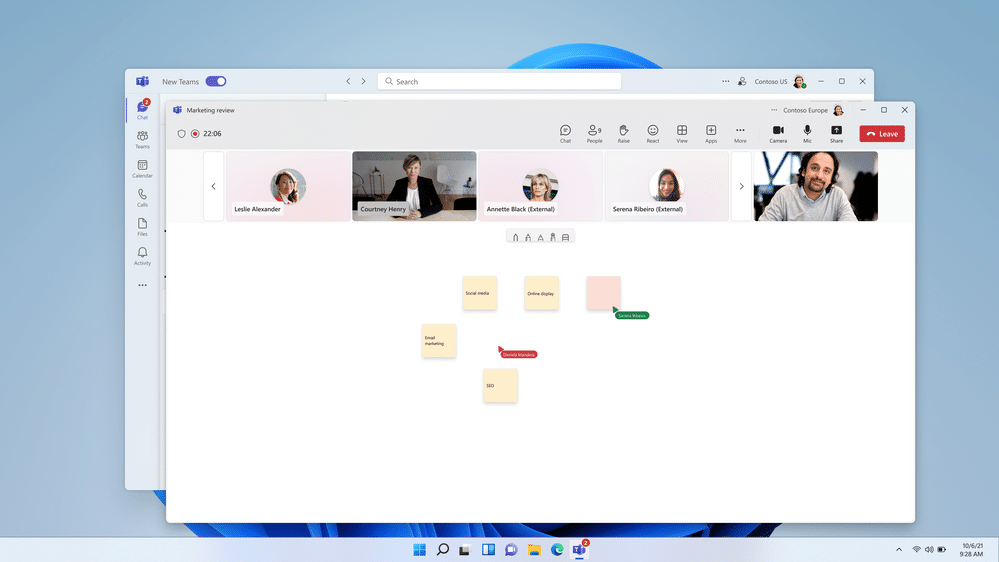This screenshot has width=999, height=562.
Task: Select the SEO sticky note
Action: (x=500, y=385)
